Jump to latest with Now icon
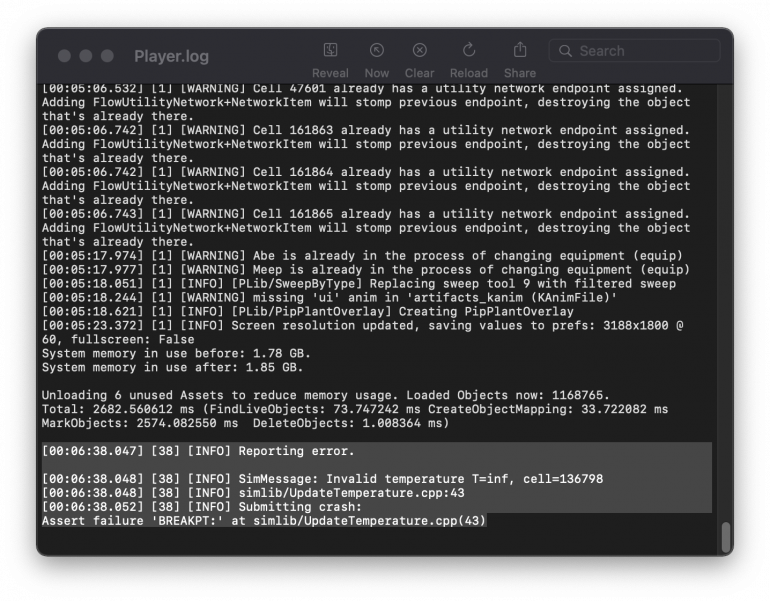 pos(377,51)
